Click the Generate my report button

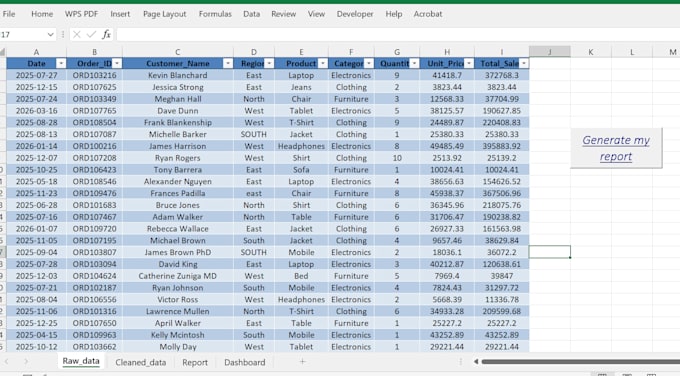click(x=616, y=148)
